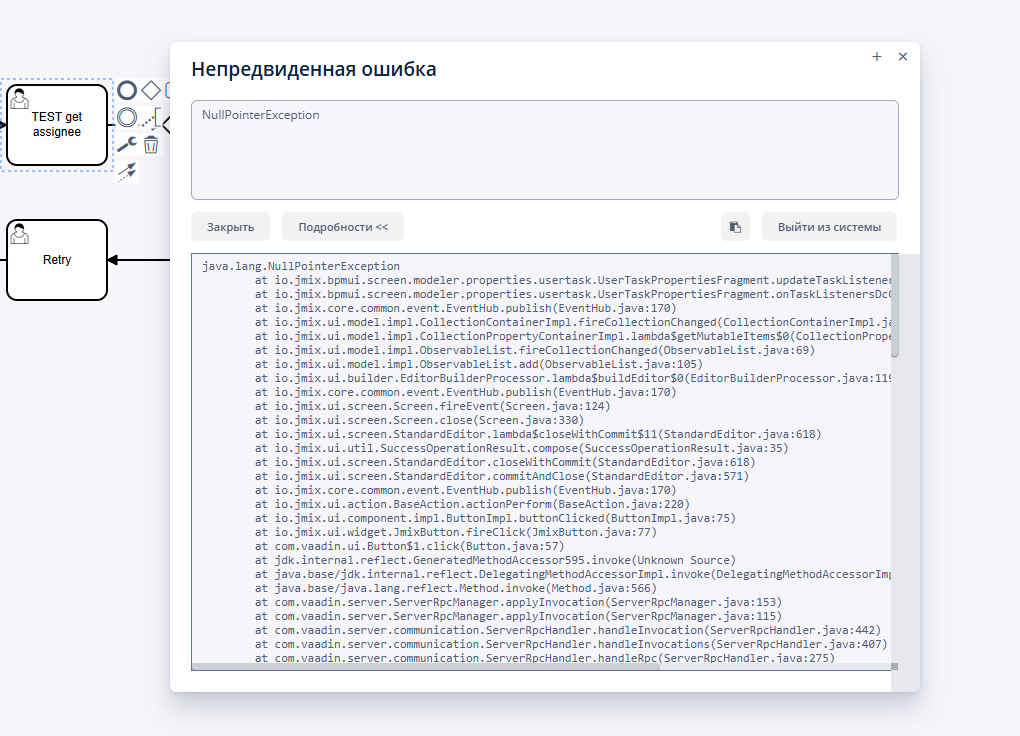Click Выйти из системы button
The height and width of the screenshot is (736, 1020).
tap(829, 227)
